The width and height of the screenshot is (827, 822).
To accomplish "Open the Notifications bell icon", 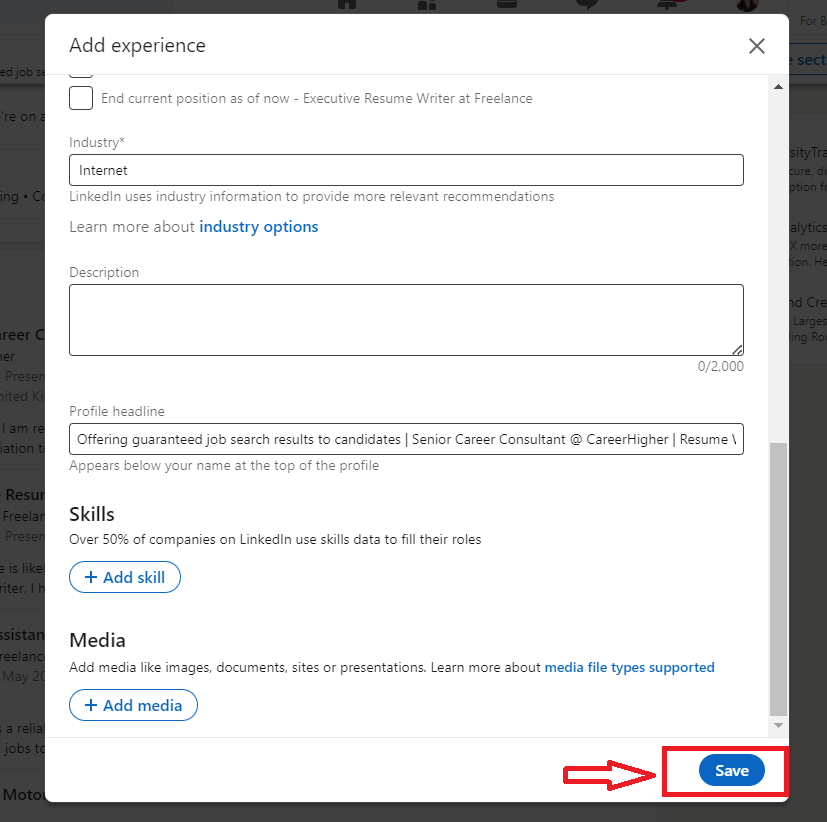I will pos(667,5).
